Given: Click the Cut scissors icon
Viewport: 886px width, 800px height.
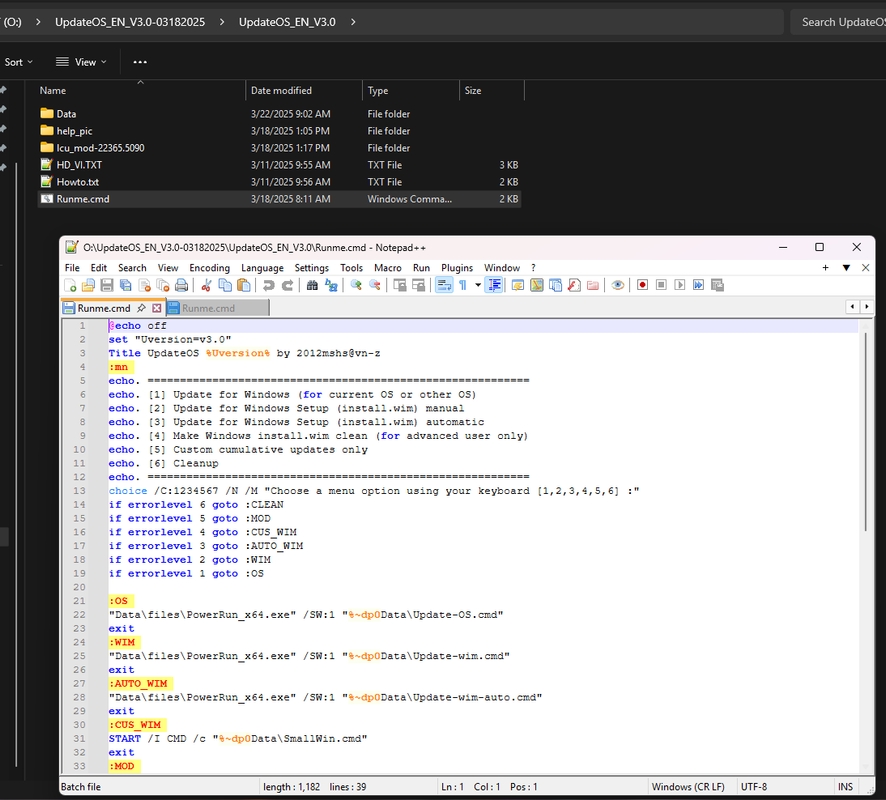Looking at the screenshot, I should [x=207, y=285].
